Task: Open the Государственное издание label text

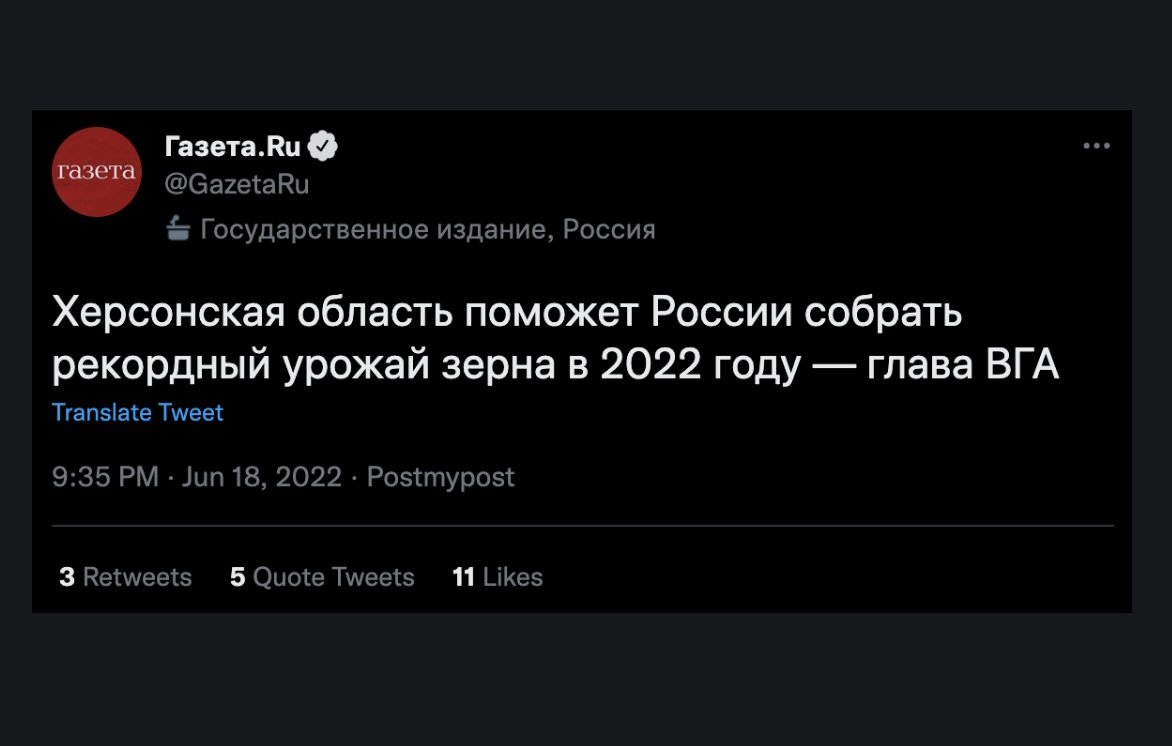Action: [377, 229]
